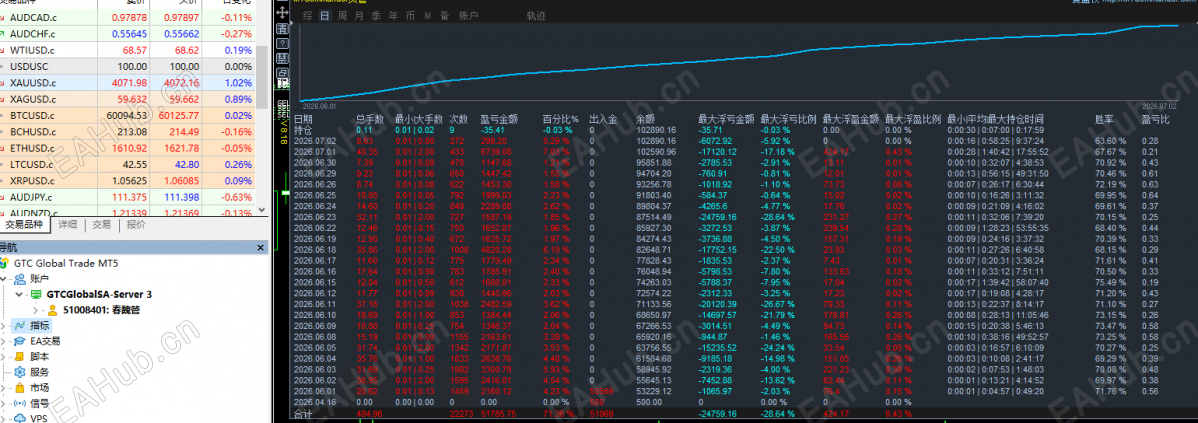Click the 最大浮亏金额 column header
Image resolution: width=1198 pixels, height=423 pixels.
727,119
